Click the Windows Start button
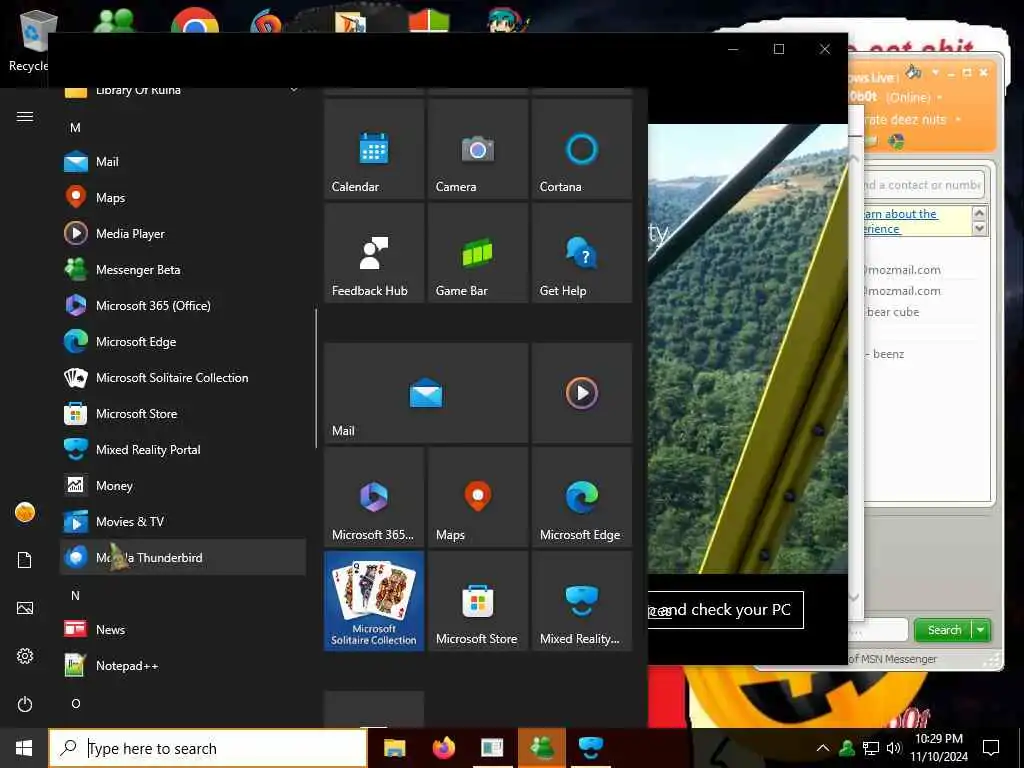1024x768 pixels. tap(24, 748)
